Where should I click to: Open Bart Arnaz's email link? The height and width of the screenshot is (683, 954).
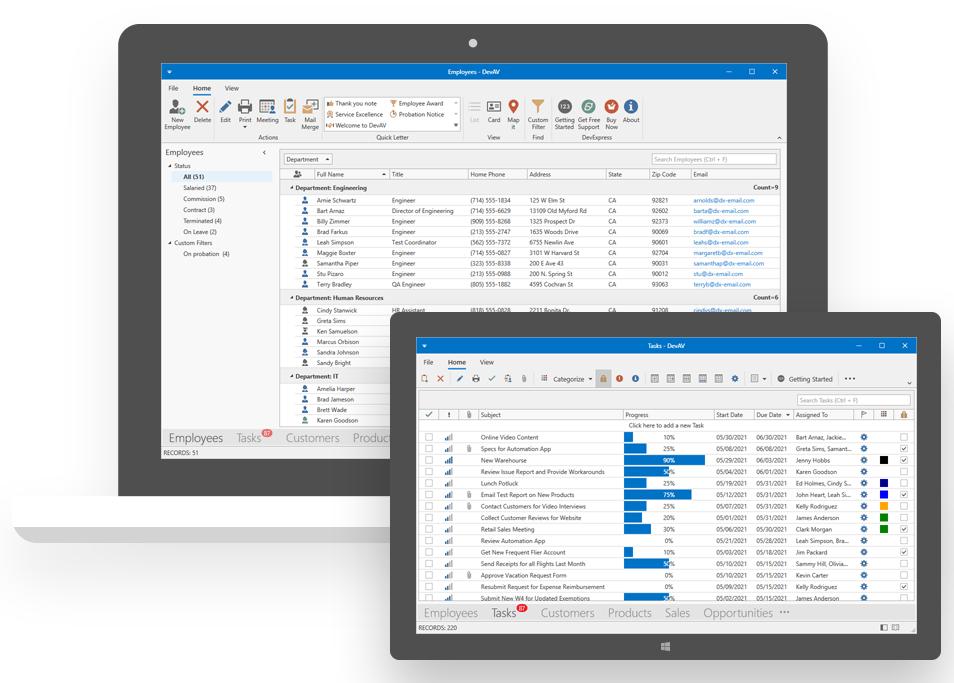tap(721, 211)
